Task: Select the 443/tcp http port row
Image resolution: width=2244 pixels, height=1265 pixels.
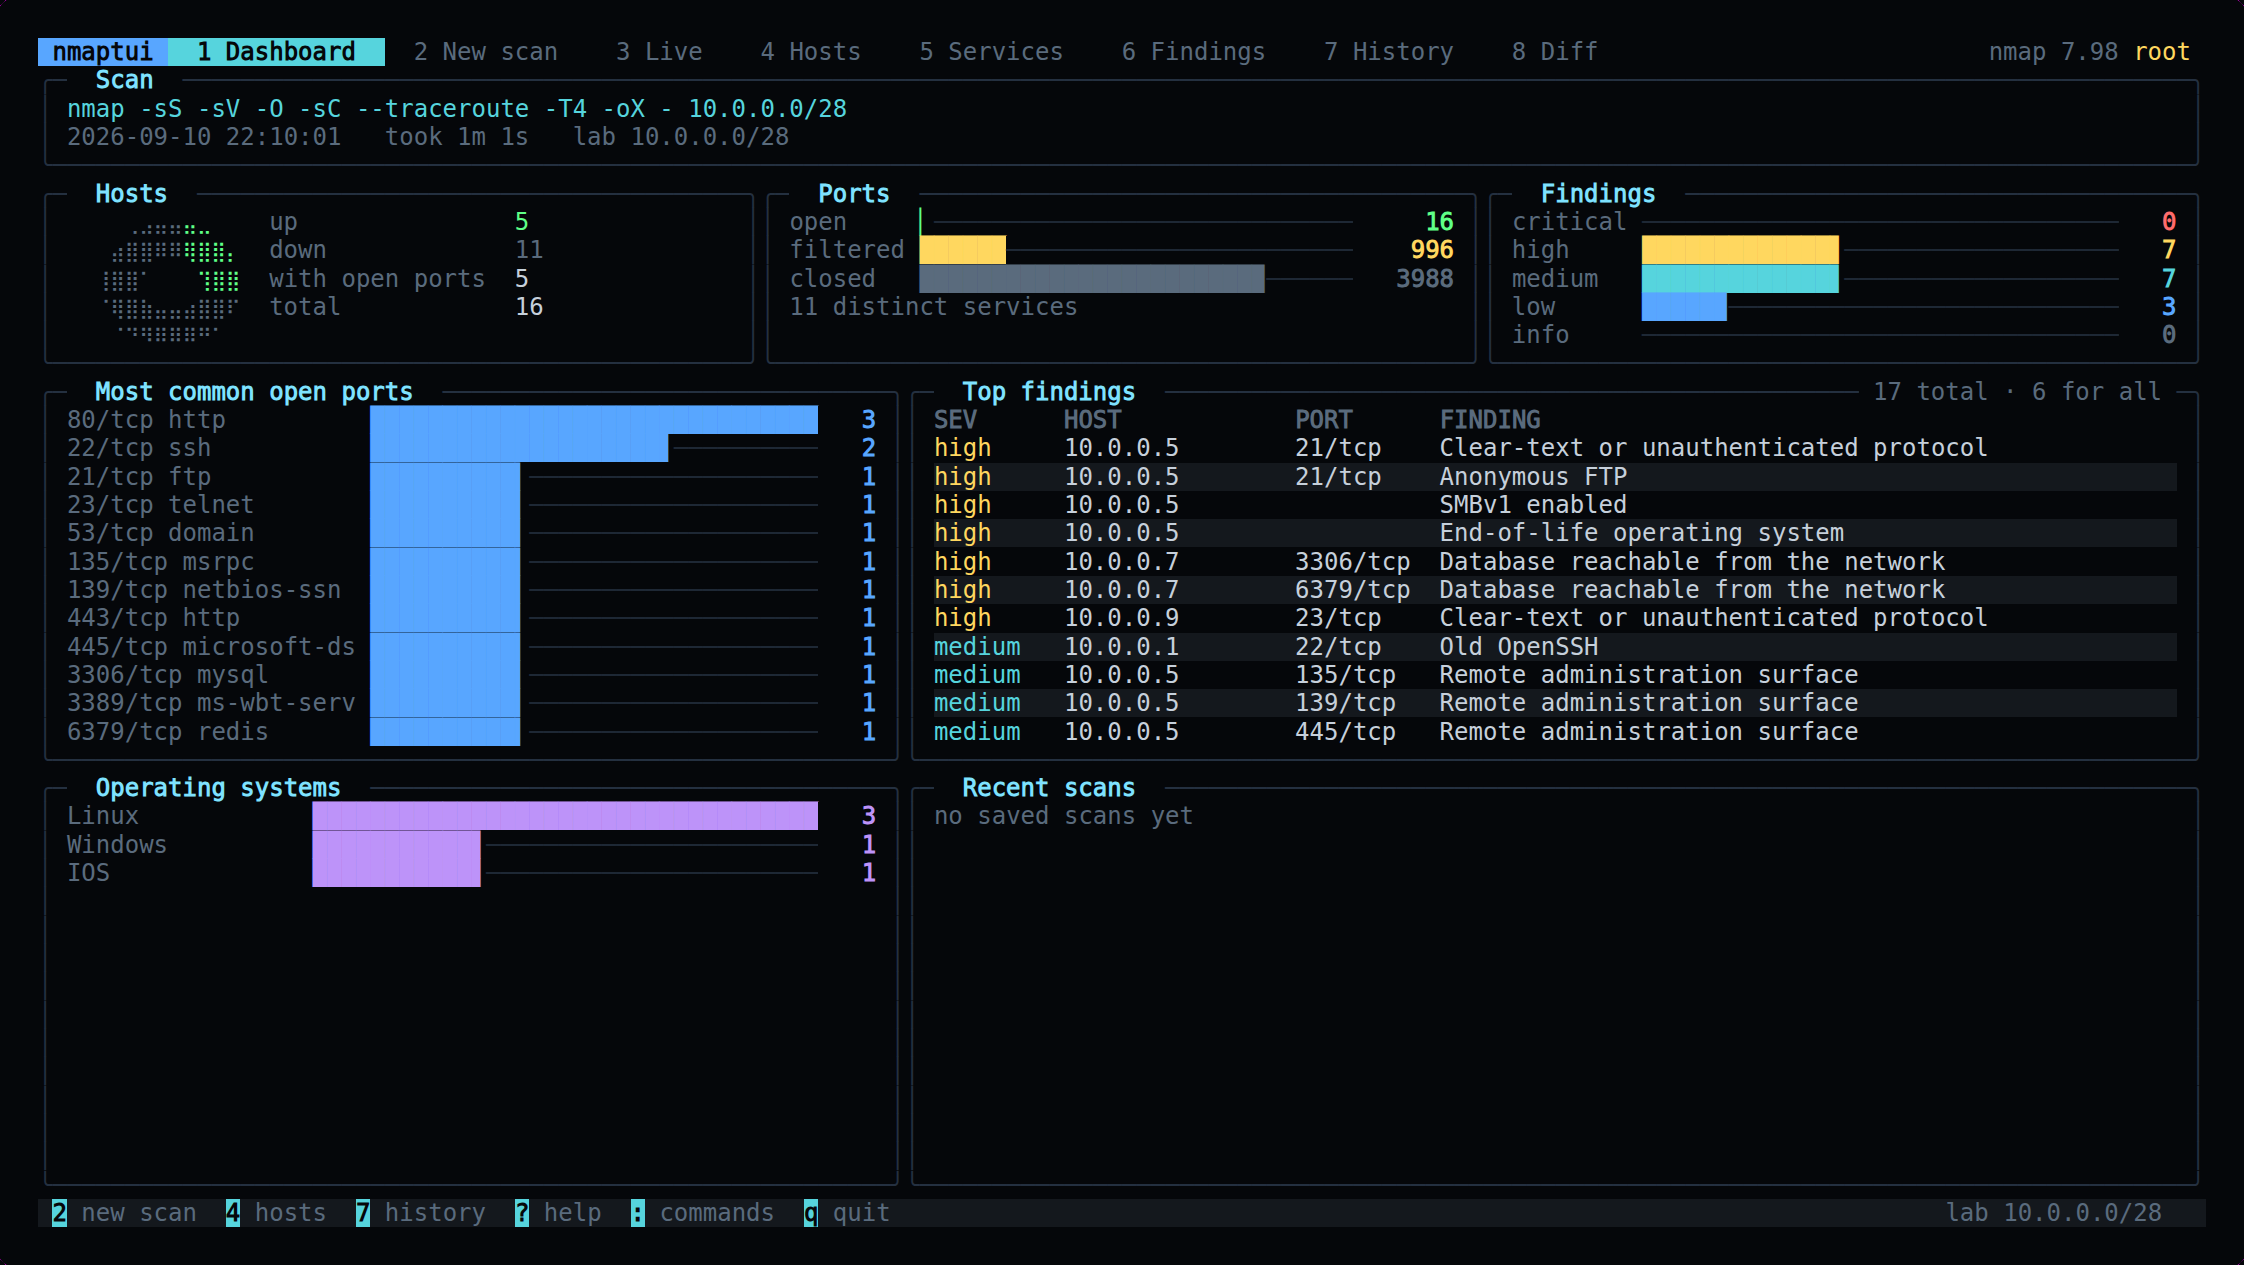Action: click(471, 618)
